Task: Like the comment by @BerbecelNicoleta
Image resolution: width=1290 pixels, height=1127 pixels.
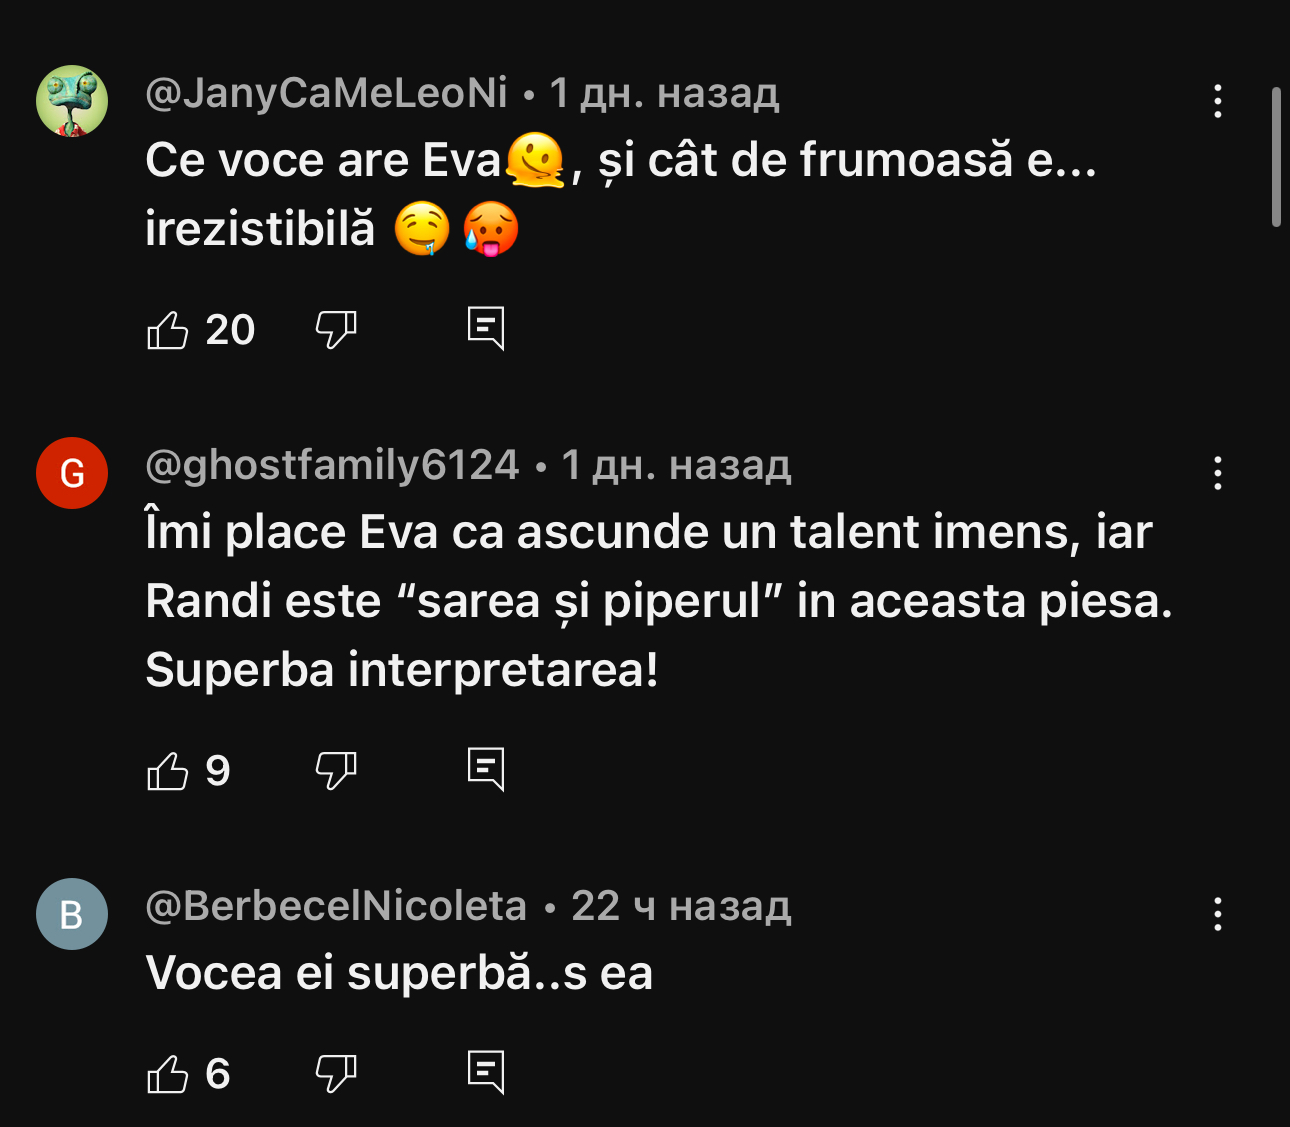Action: pos(168,1074)
